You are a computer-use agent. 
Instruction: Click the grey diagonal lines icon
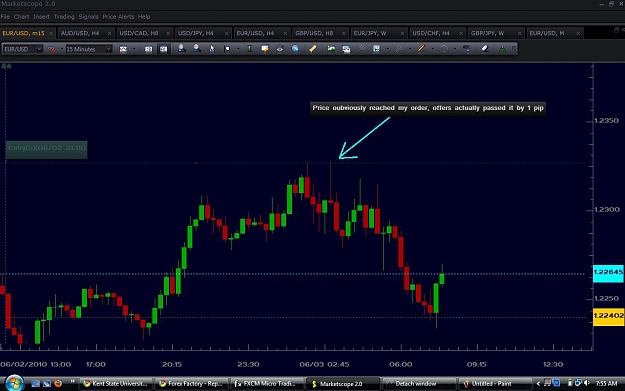click(x=361, y=49)
